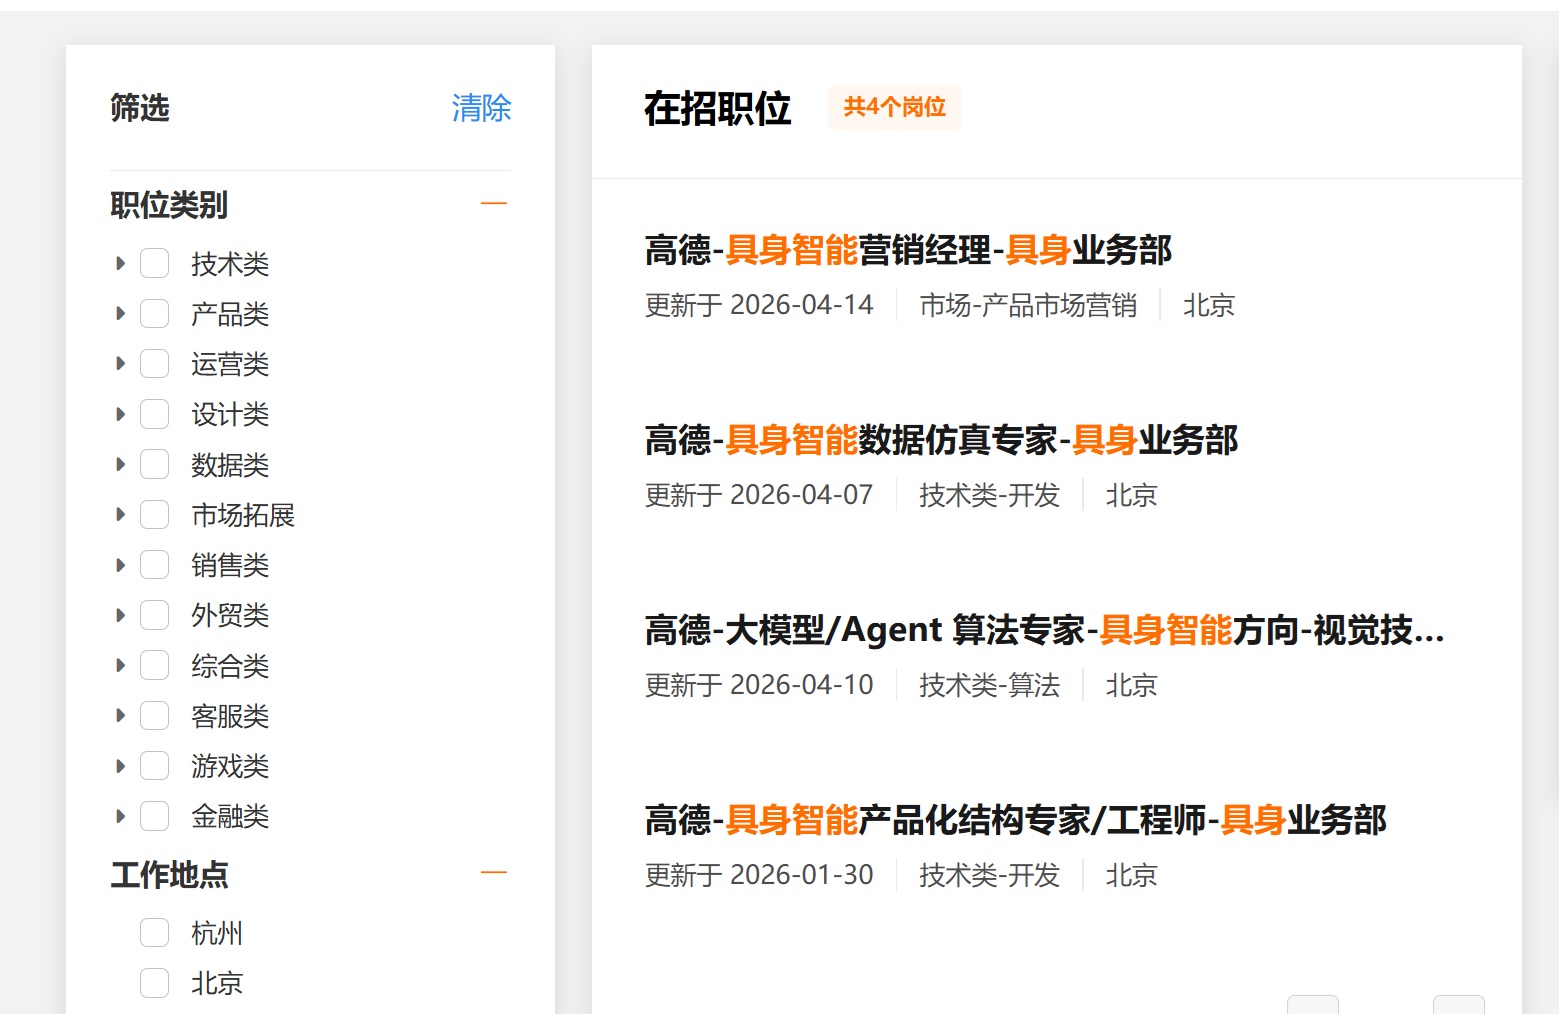The height and width of the screenshot is (1014, 1559).
Task: Collapse the 职位类别 section minus icon
Action: [494, 204]
